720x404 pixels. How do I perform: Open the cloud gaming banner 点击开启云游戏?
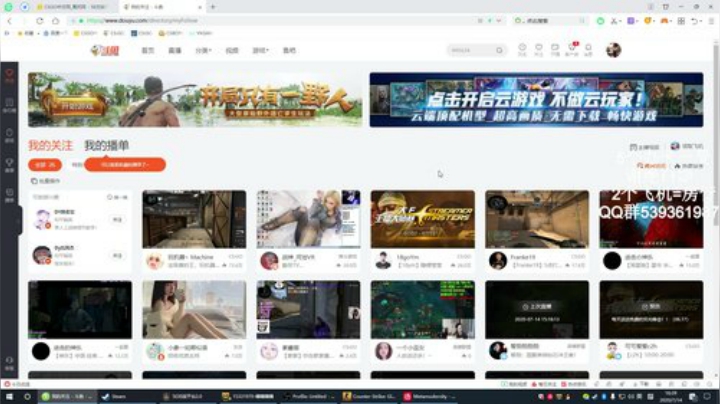coord(536,100)
